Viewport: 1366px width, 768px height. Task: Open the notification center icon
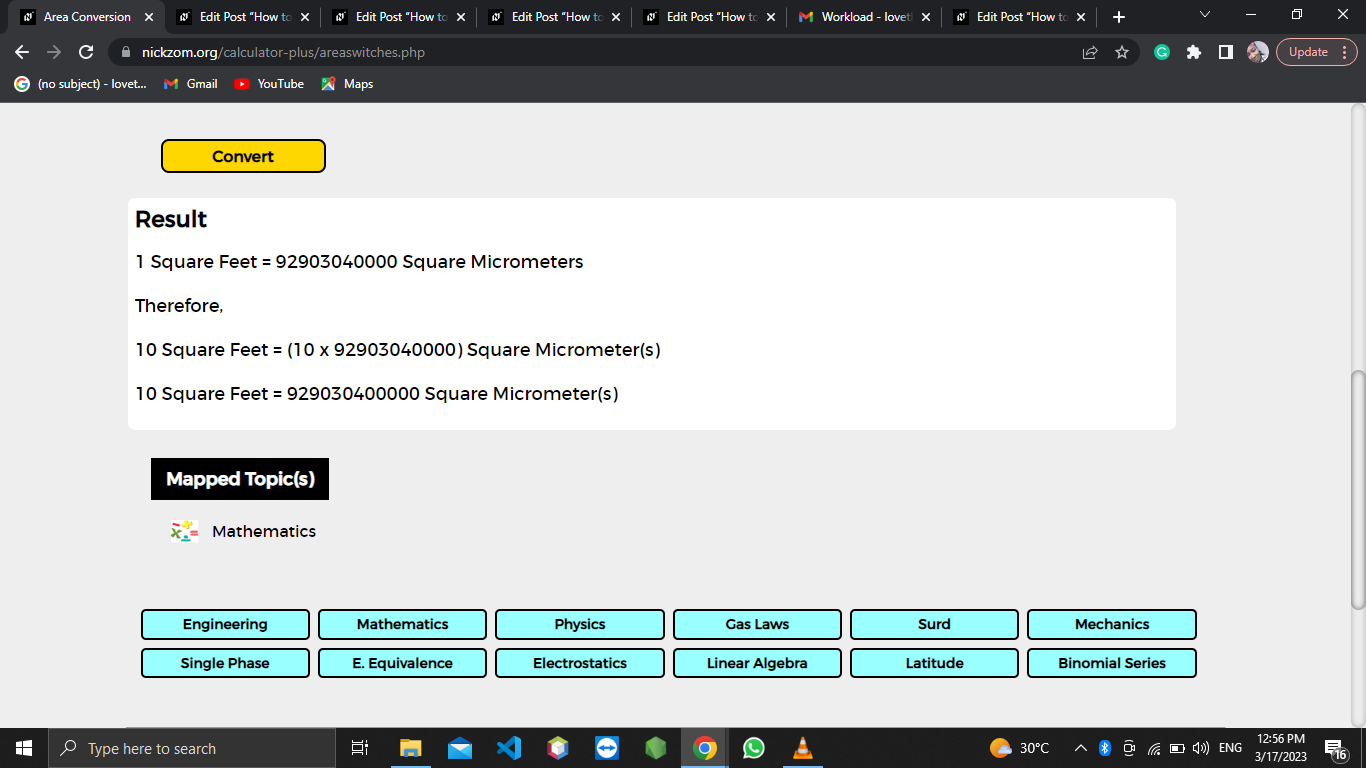pos(1335,749)
